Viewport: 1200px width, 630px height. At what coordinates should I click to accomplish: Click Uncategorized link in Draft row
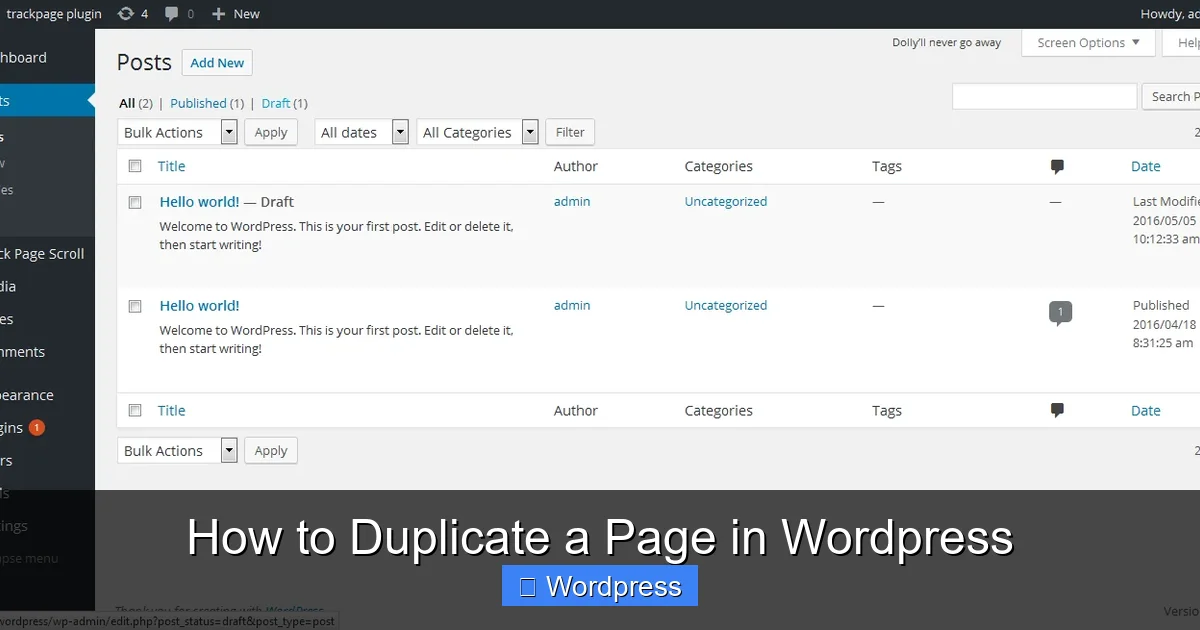(x=726, y=202)
